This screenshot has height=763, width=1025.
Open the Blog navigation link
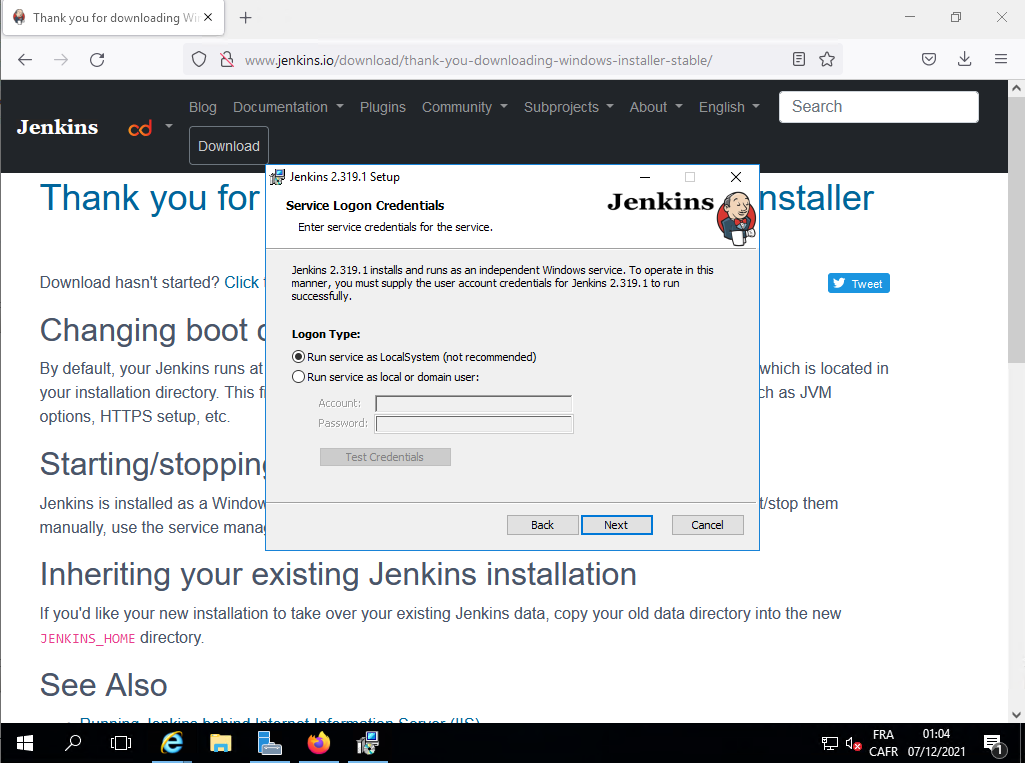click(203, 107)
